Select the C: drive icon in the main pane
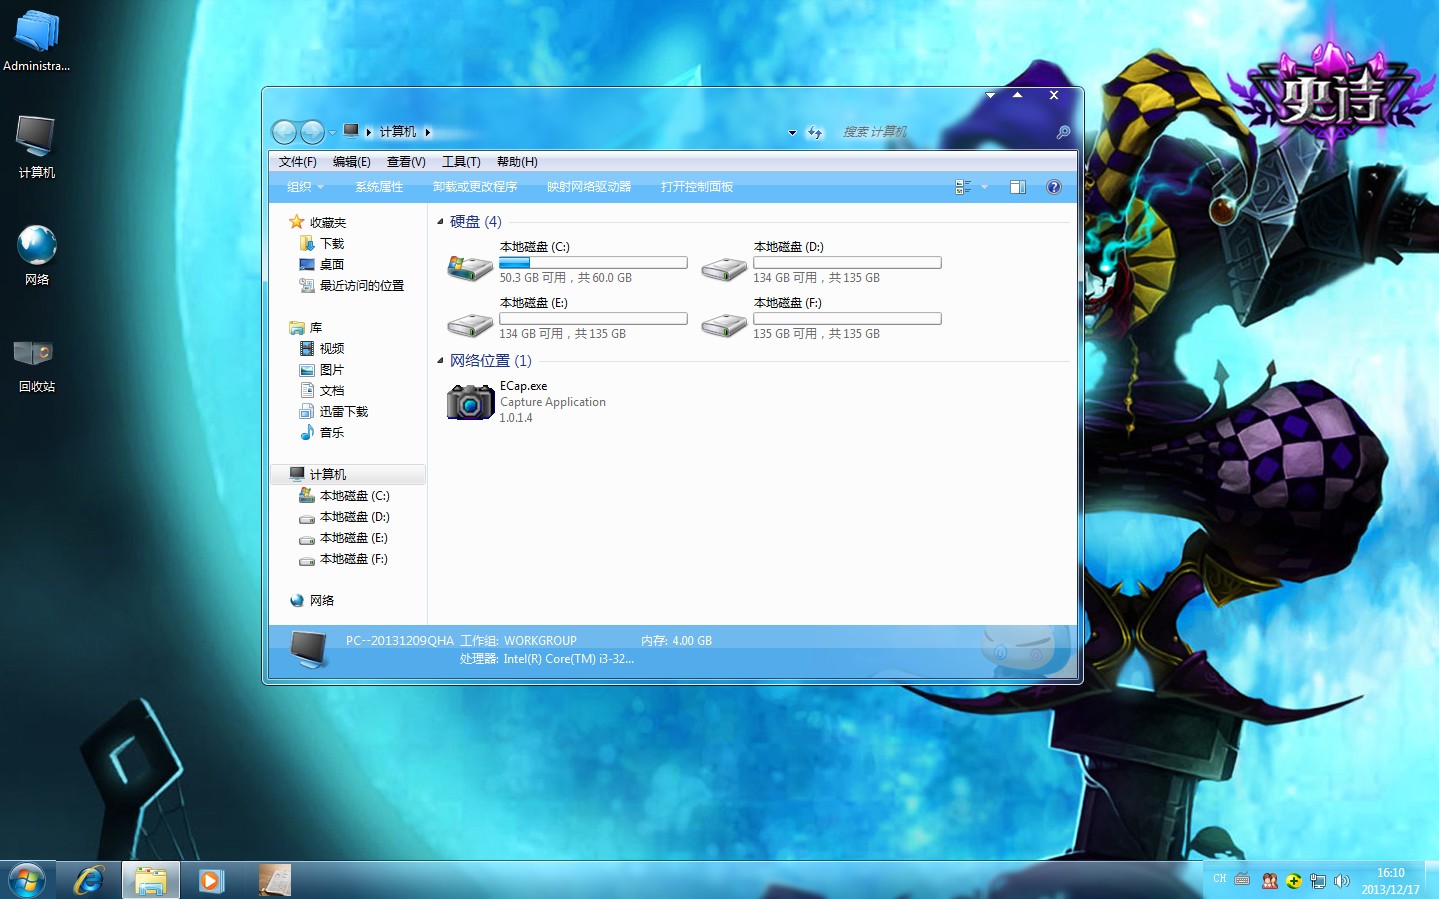Screen dimensions: 1439x899 click(x=470, y=267)
